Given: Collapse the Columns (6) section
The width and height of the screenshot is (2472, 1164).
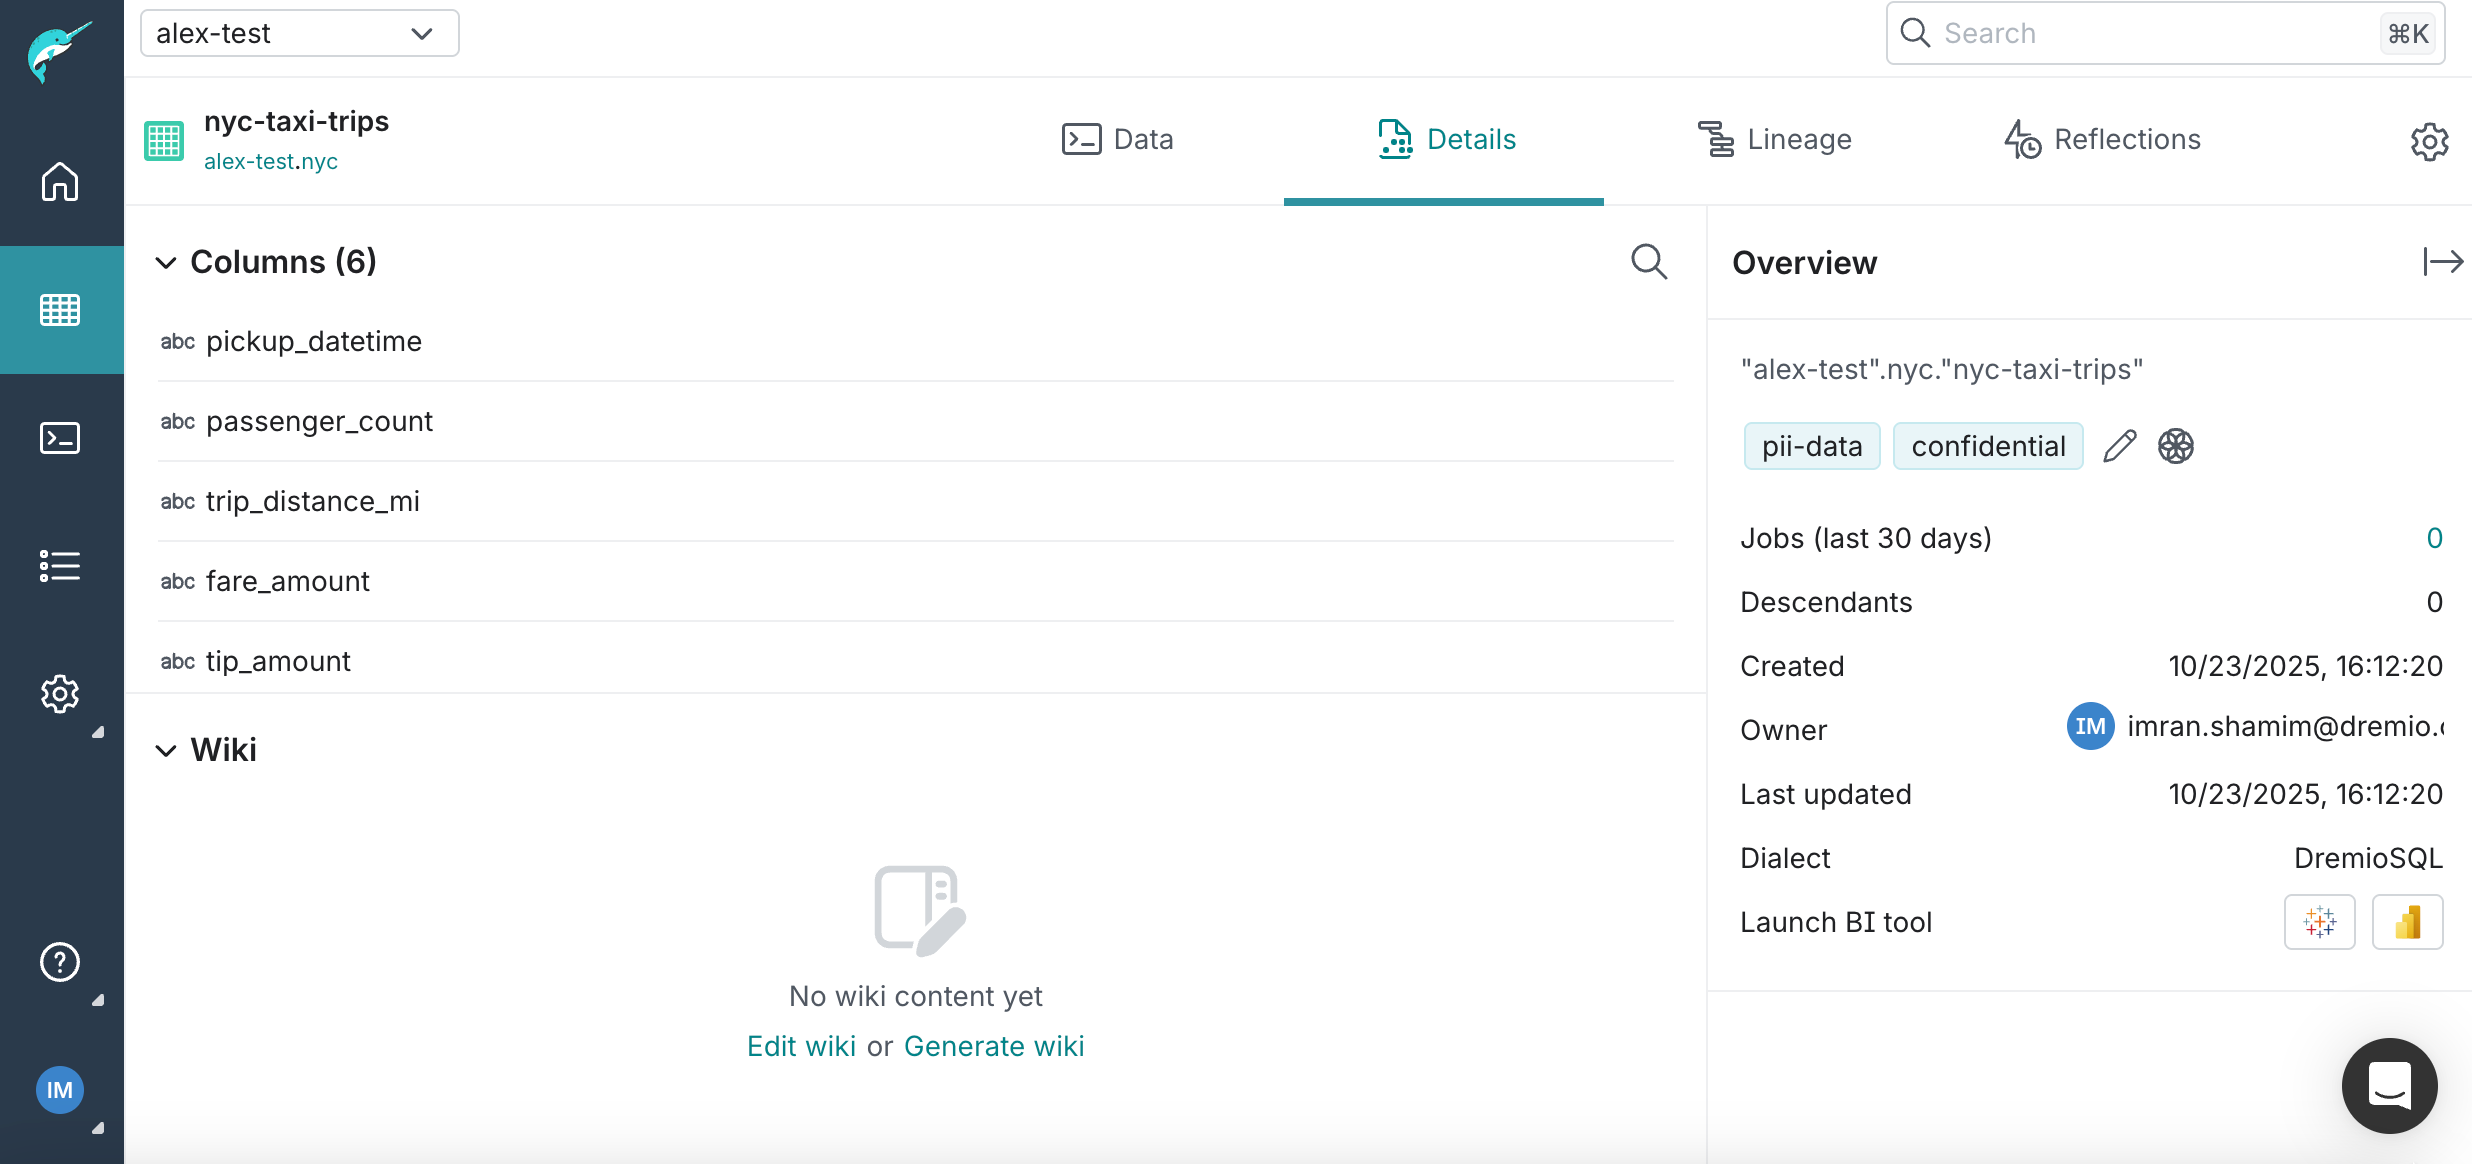Looking at the screenshot, I should [166, 262].
